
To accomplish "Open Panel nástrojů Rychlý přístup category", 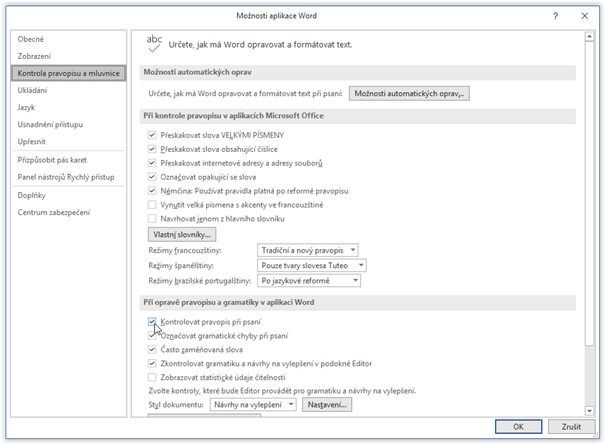I will pyautogui.click(x=69, y=177).
